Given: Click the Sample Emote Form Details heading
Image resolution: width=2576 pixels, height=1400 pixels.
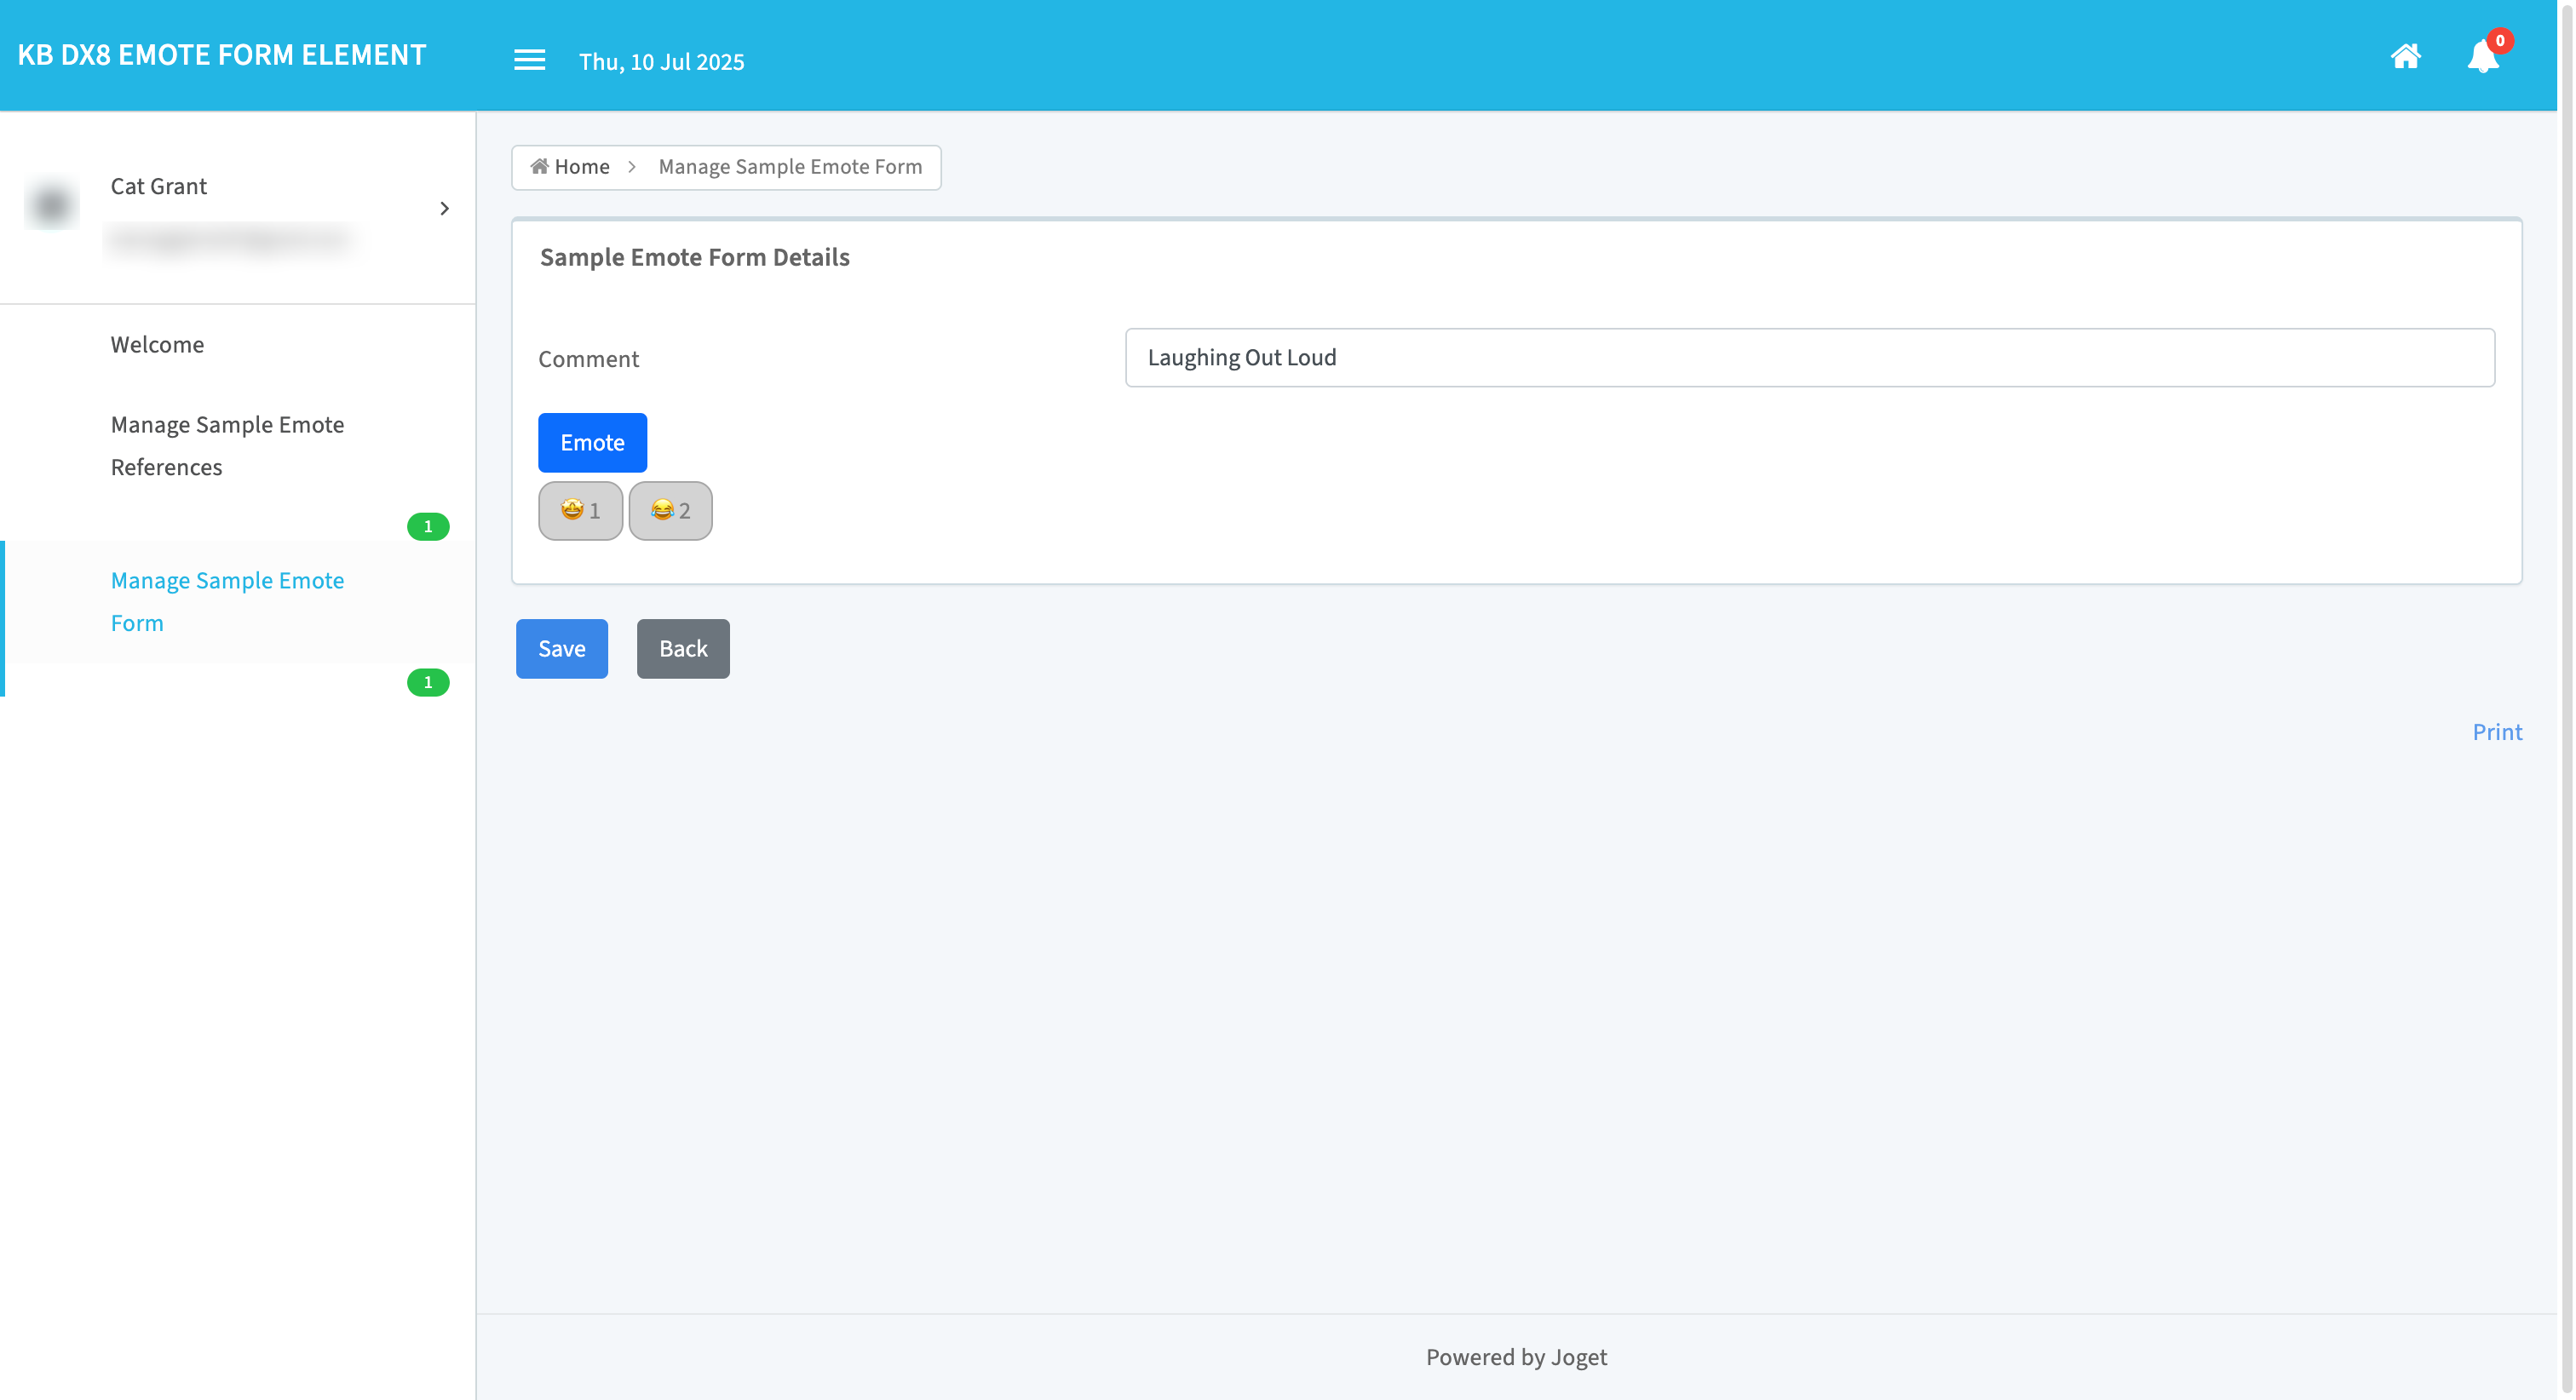Looking at the screenshot, I should [x=694, y=257].
